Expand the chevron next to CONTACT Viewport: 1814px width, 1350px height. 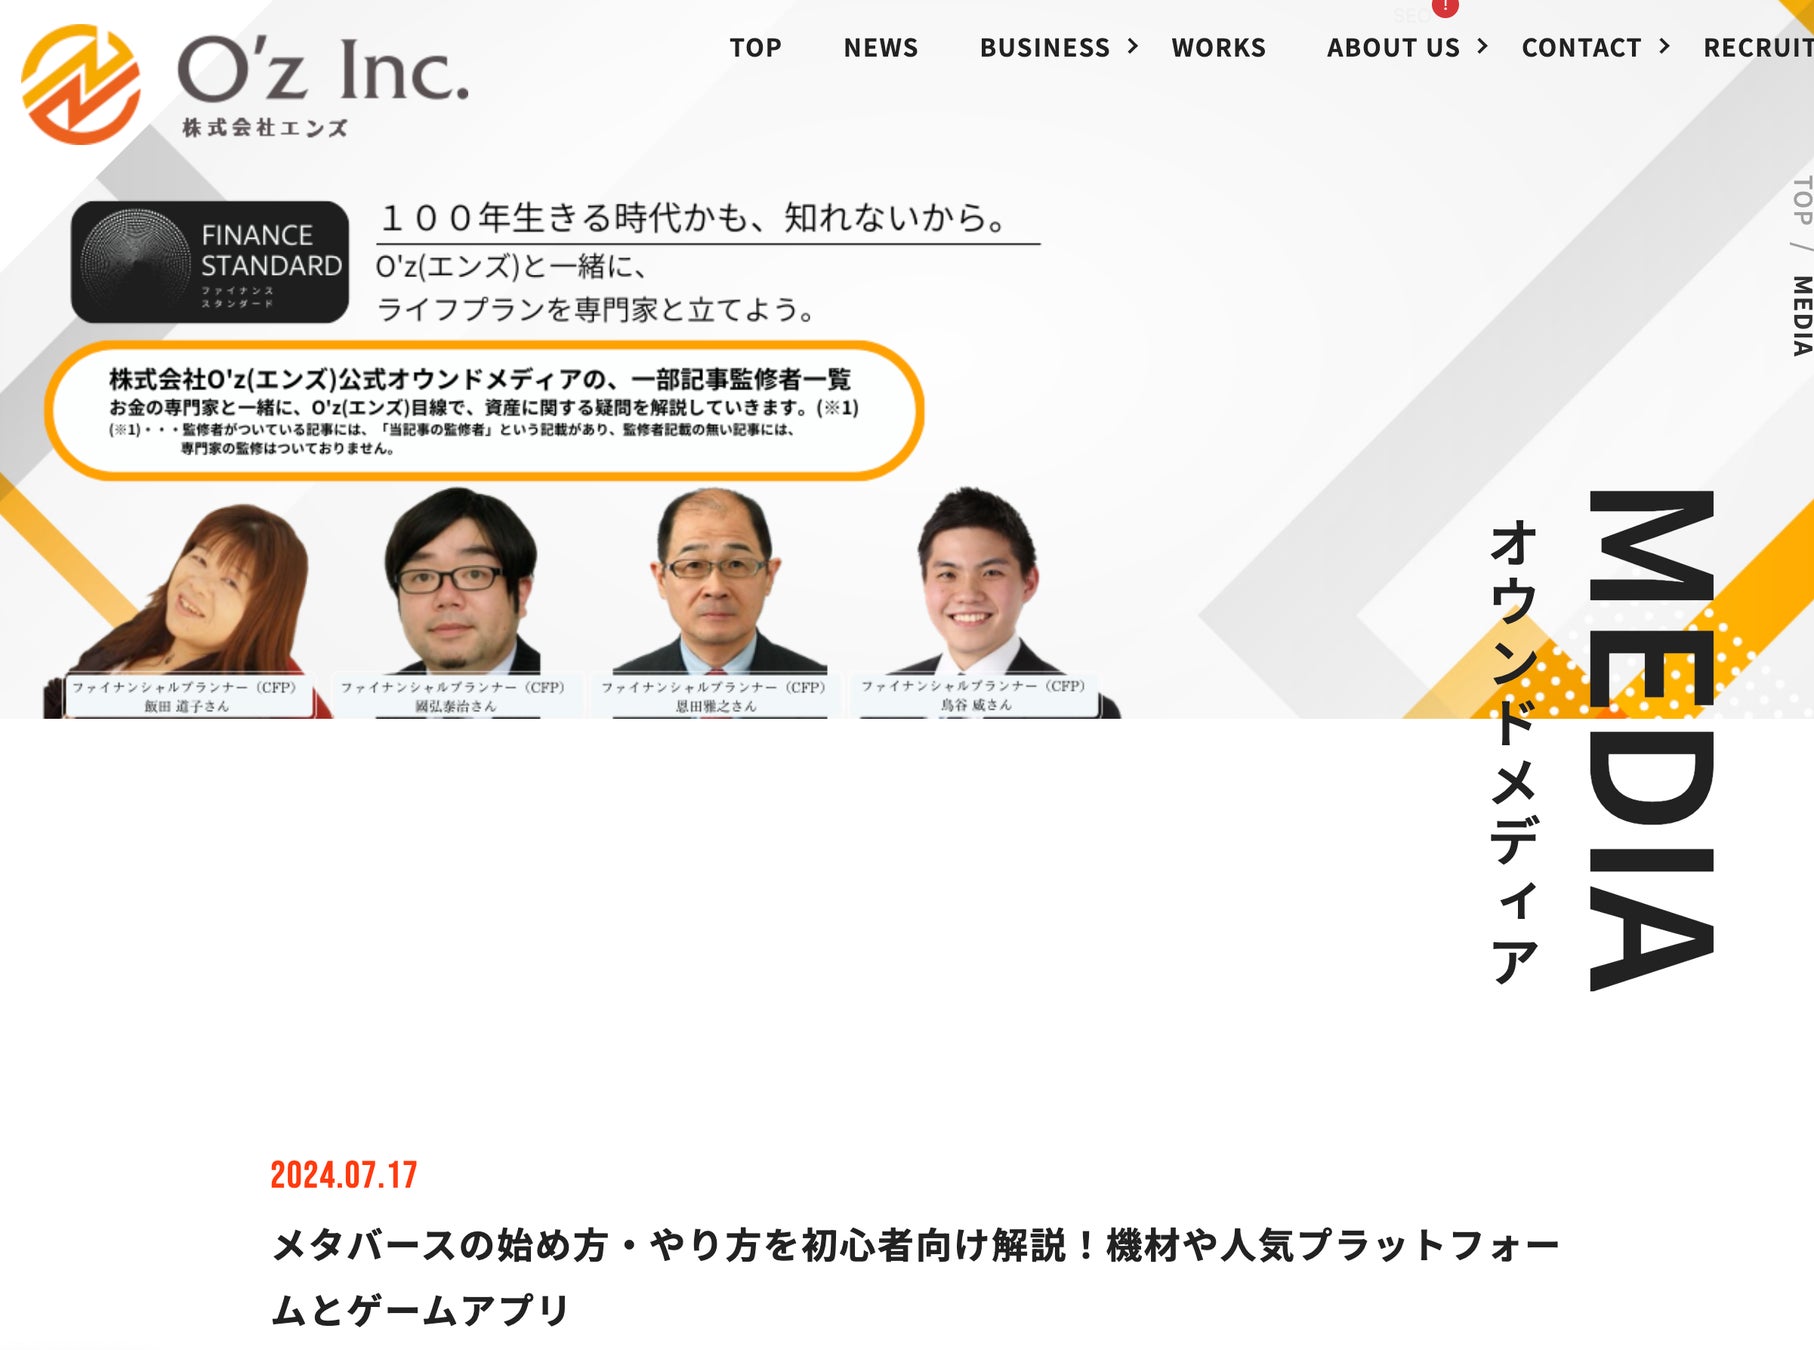pos(1665,46)
